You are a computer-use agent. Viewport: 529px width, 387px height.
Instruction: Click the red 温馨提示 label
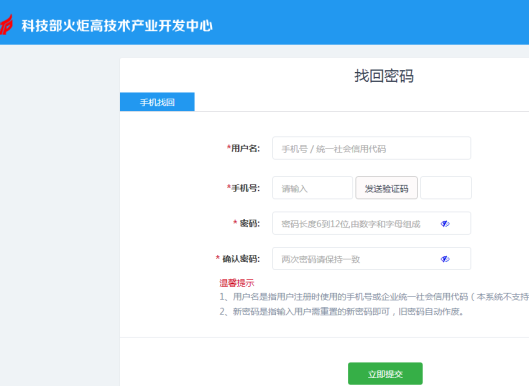237,283
